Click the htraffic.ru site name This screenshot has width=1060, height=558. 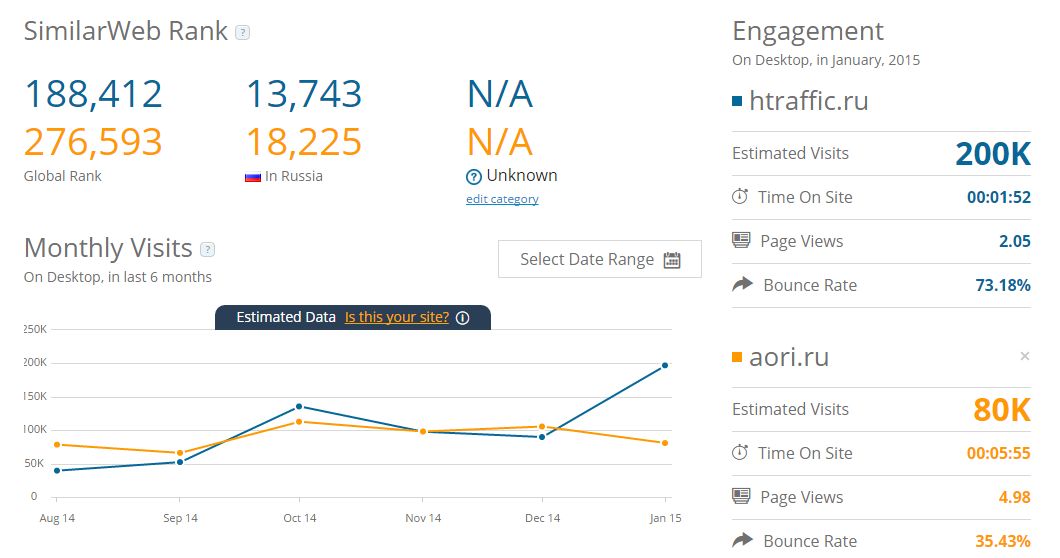(x=809, y=101)
